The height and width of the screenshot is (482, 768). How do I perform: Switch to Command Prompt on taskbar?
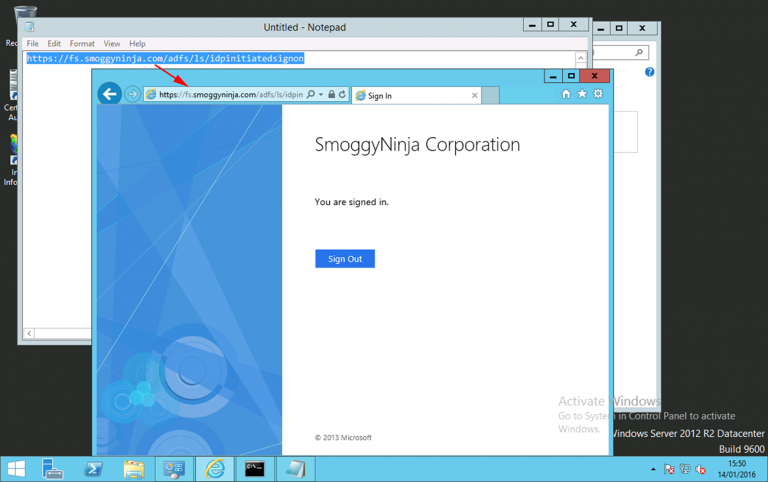255,469
